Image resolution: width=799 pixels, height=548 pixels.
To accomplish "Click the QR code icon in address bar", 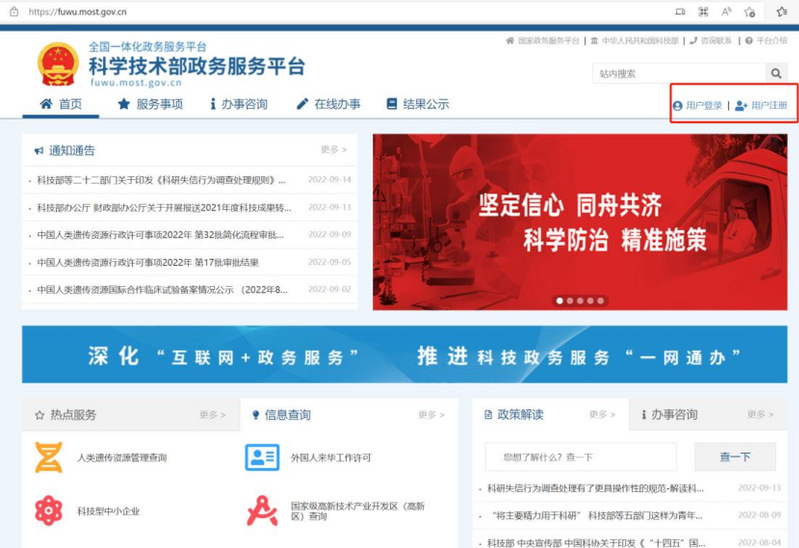I will pos(703,11).
